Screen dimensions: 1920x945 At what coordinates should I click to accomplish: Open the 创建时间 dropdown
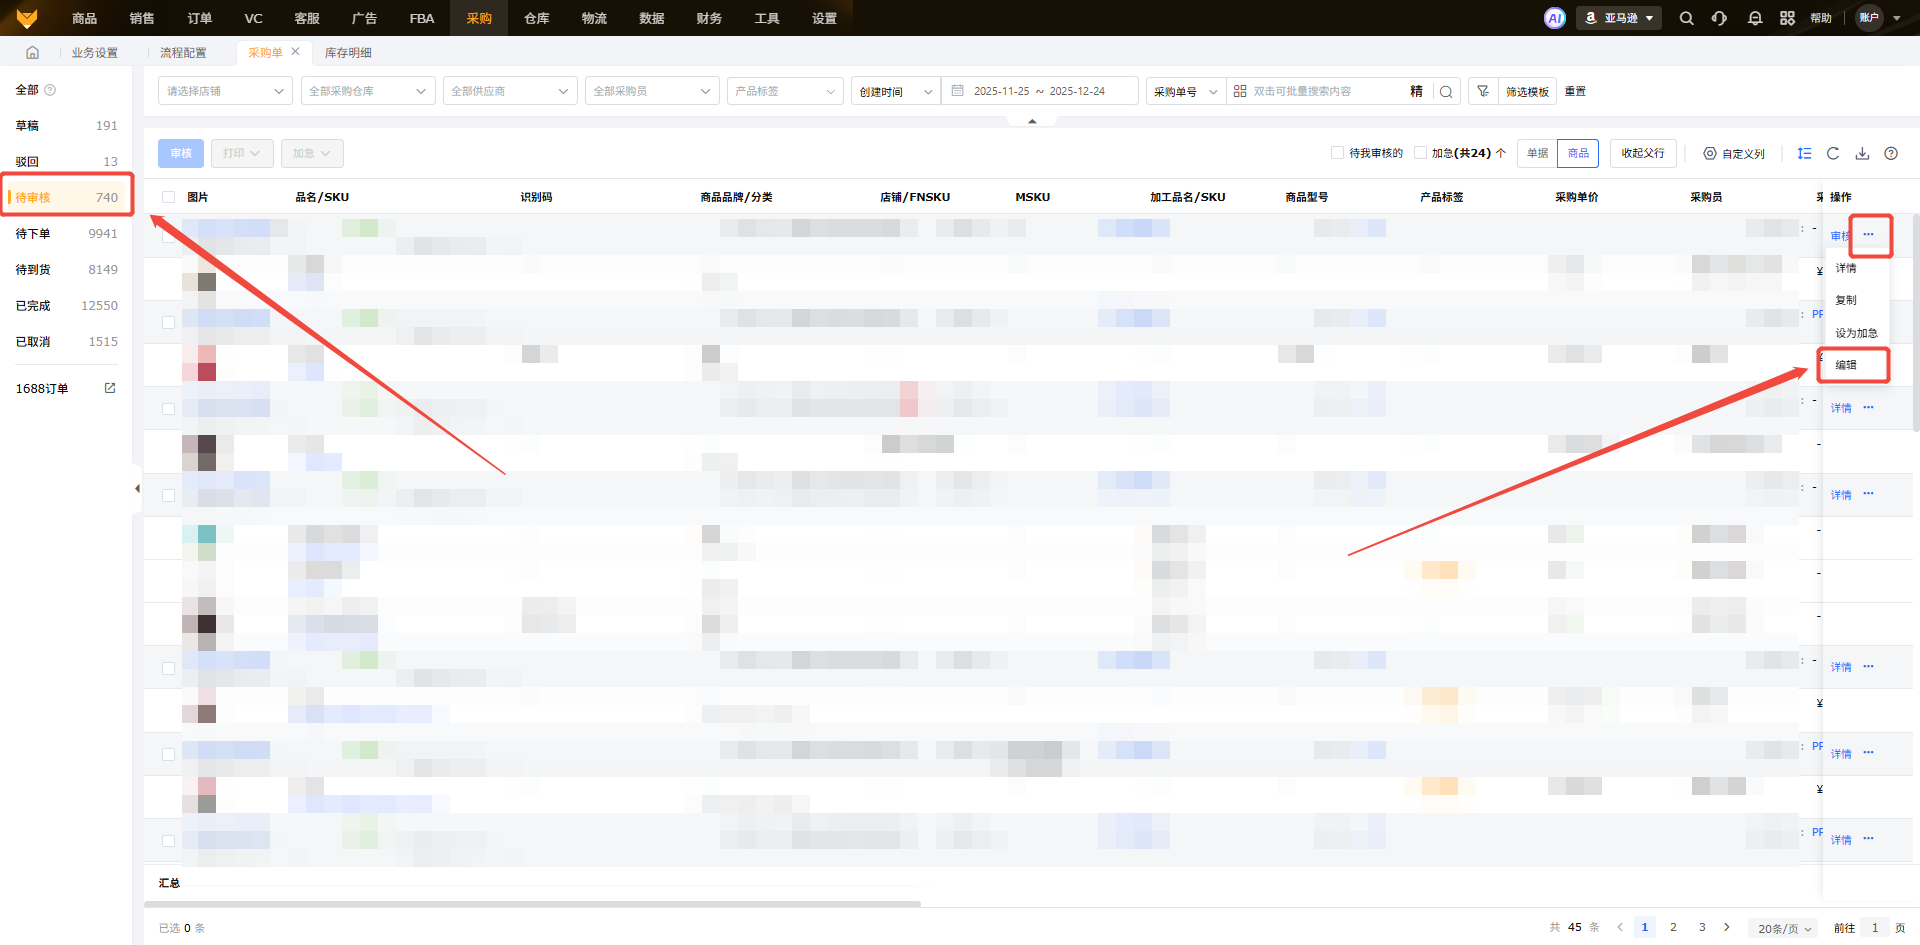(896, 91)
